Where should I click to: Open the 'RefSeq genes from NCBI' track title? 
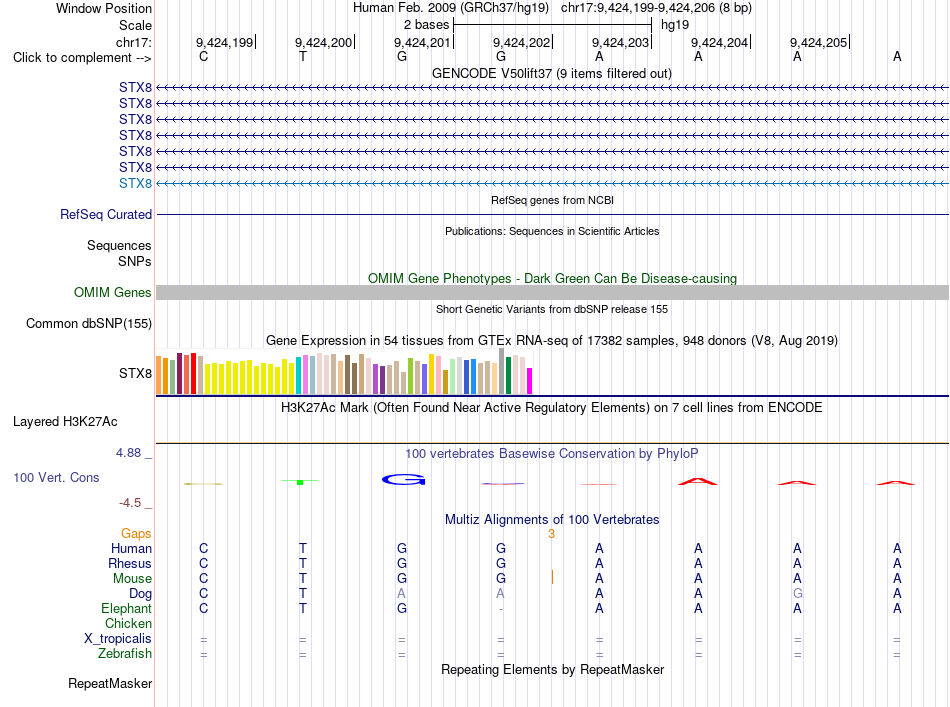tap(552, 200)
